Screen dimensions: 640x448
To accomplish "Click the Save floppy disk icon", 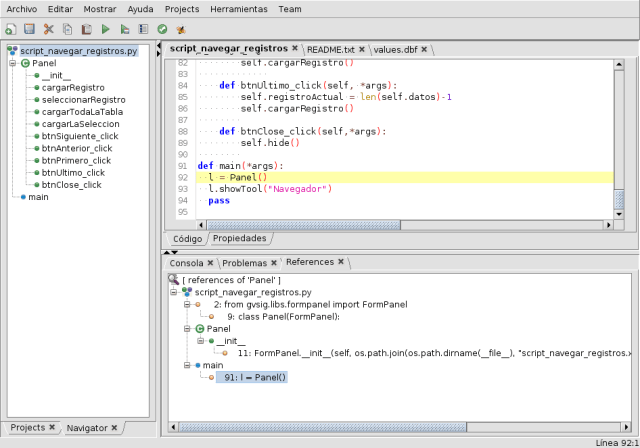I will coord(30,29).
